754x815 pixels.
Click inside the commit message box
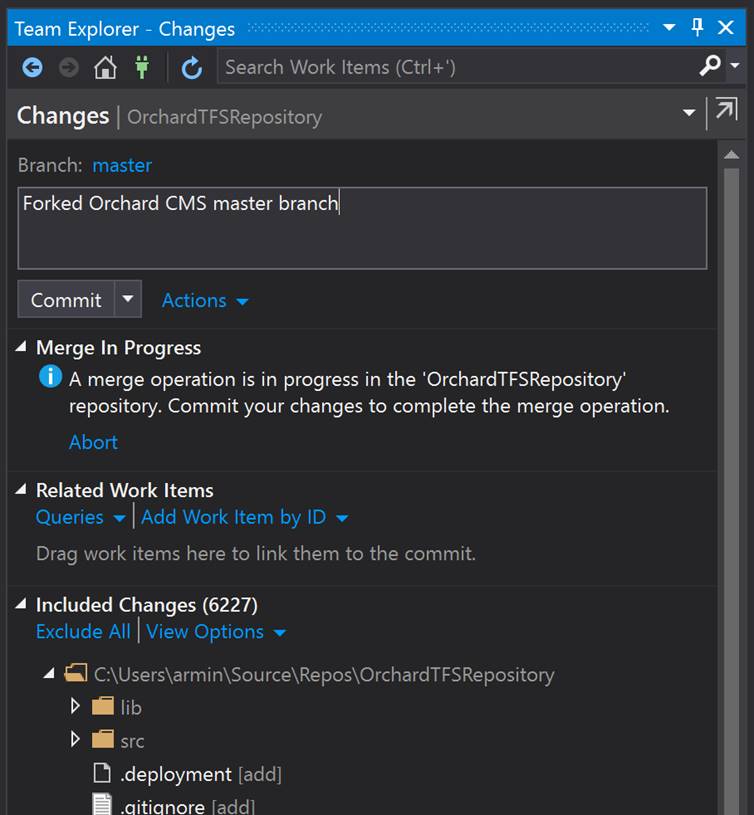pyautogui.click(x=362, y=228)
